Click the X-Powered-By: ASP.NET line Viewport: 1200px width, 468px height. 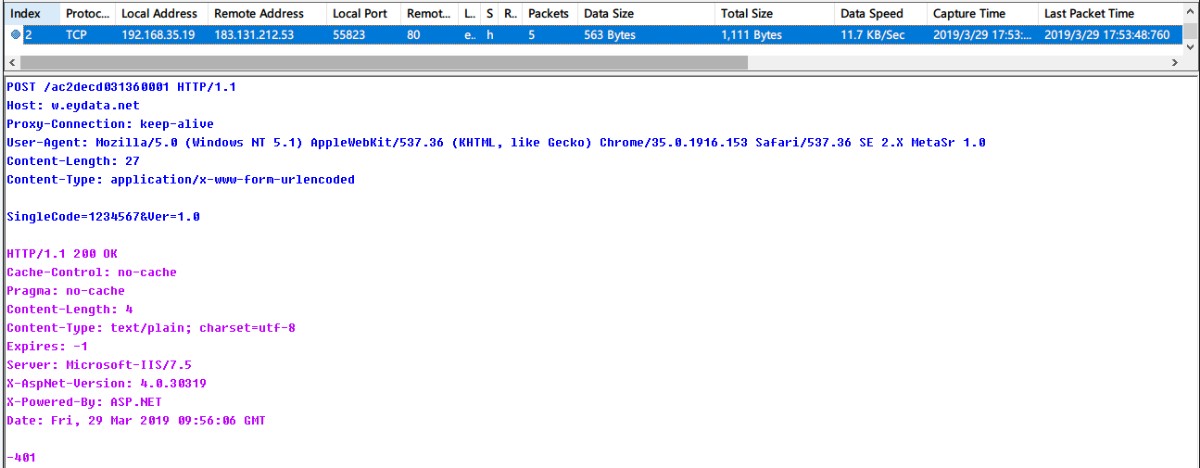[x=84, y=403]
